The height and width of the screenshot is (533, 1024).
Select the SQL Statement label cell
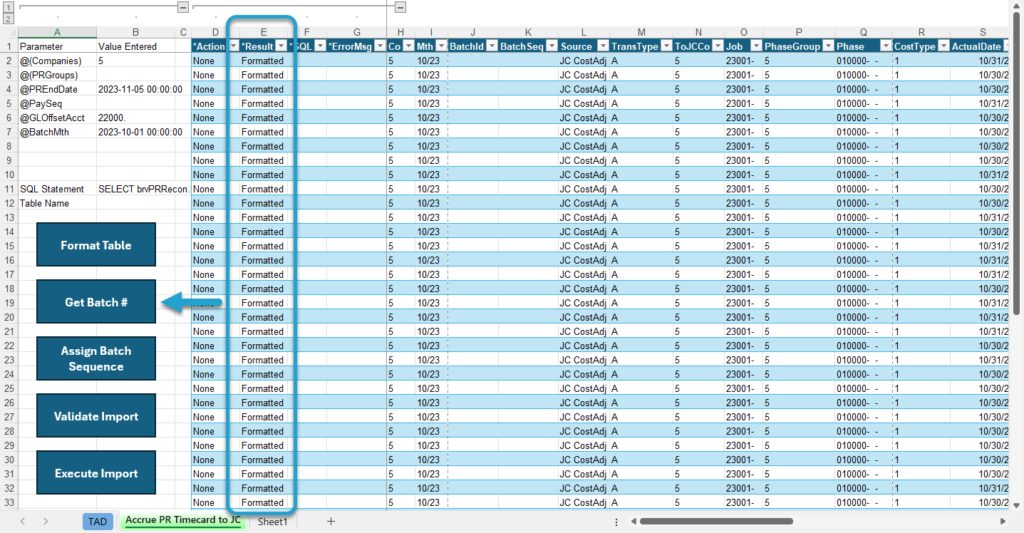click(57, 189)
